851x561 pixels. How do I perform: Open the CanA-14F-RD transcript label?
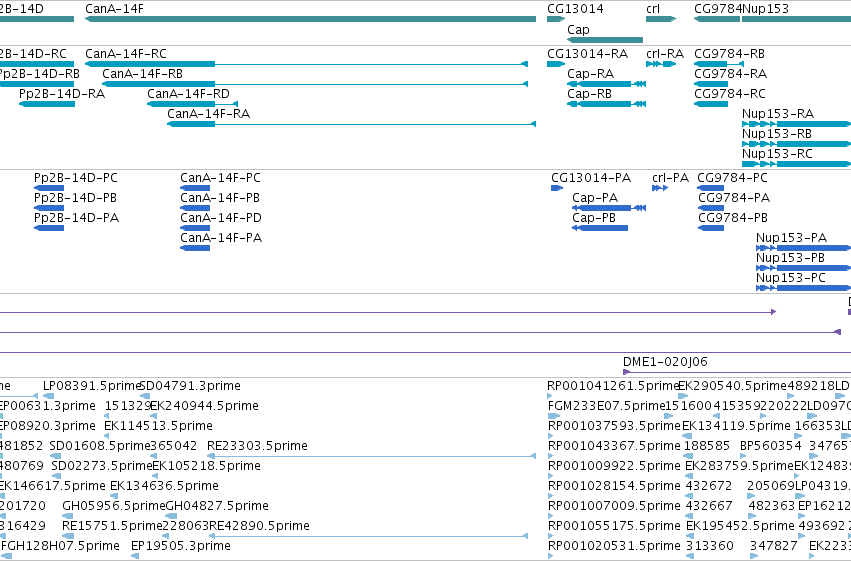pyautogui.click(x=188, y=94)
